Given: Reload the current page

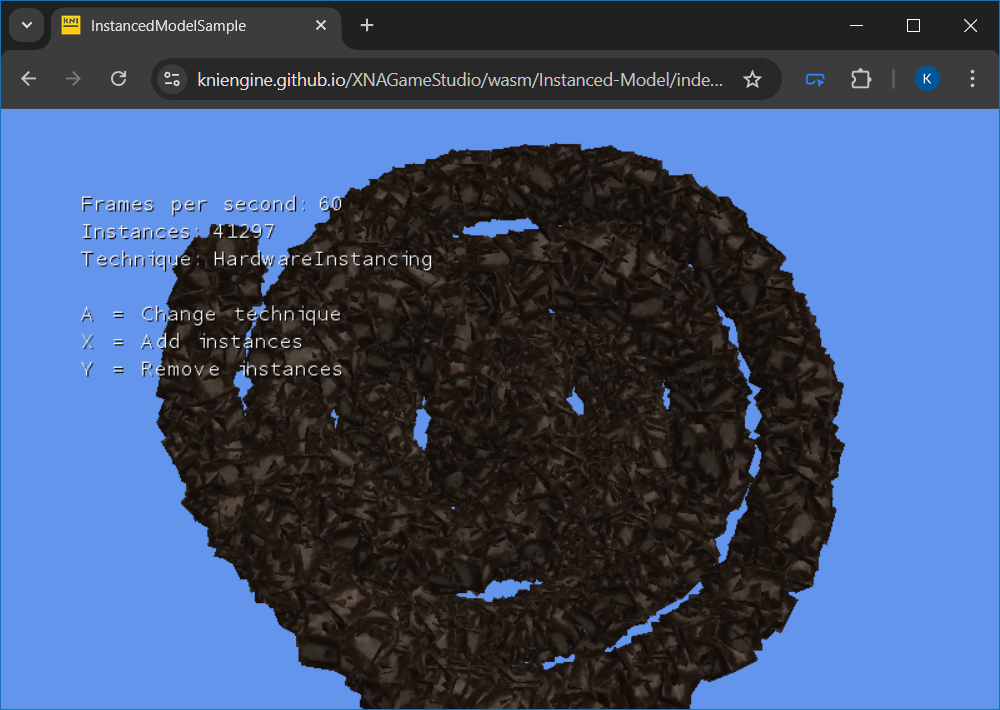Looking at the screenshot, I should tap(118, 79).
